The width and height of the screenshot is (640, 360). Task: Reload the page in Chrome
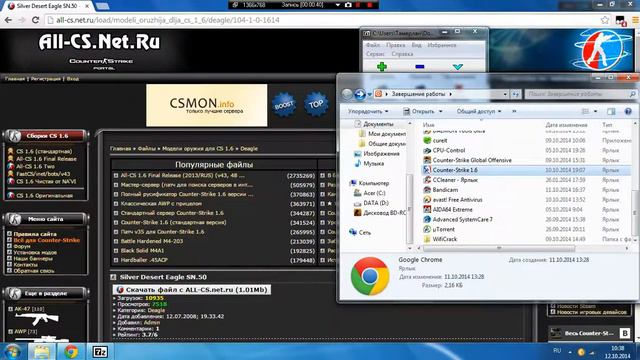(36, 20)
